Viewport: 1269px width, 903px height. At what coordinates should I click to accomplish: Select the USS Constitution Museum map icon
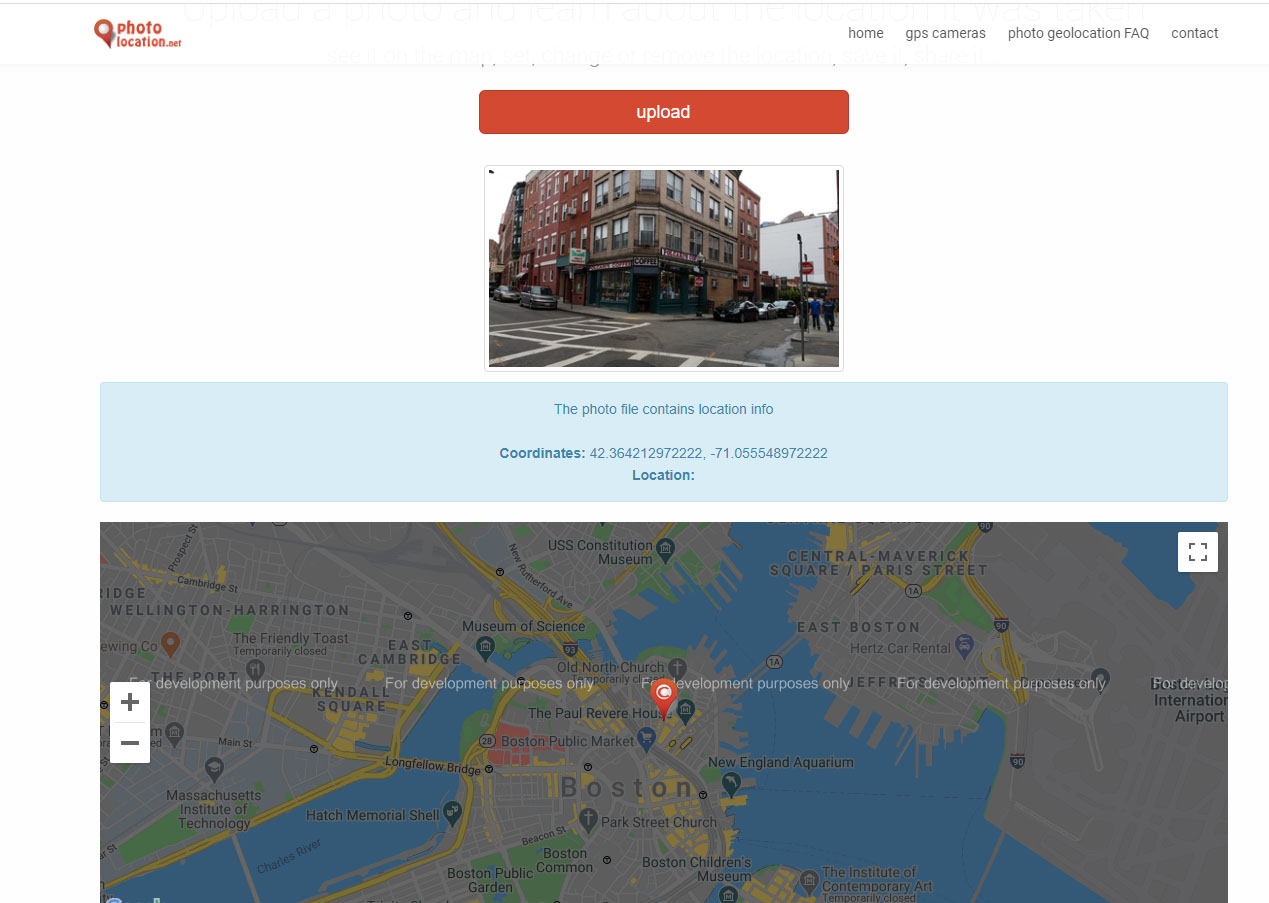pos(667,549)
